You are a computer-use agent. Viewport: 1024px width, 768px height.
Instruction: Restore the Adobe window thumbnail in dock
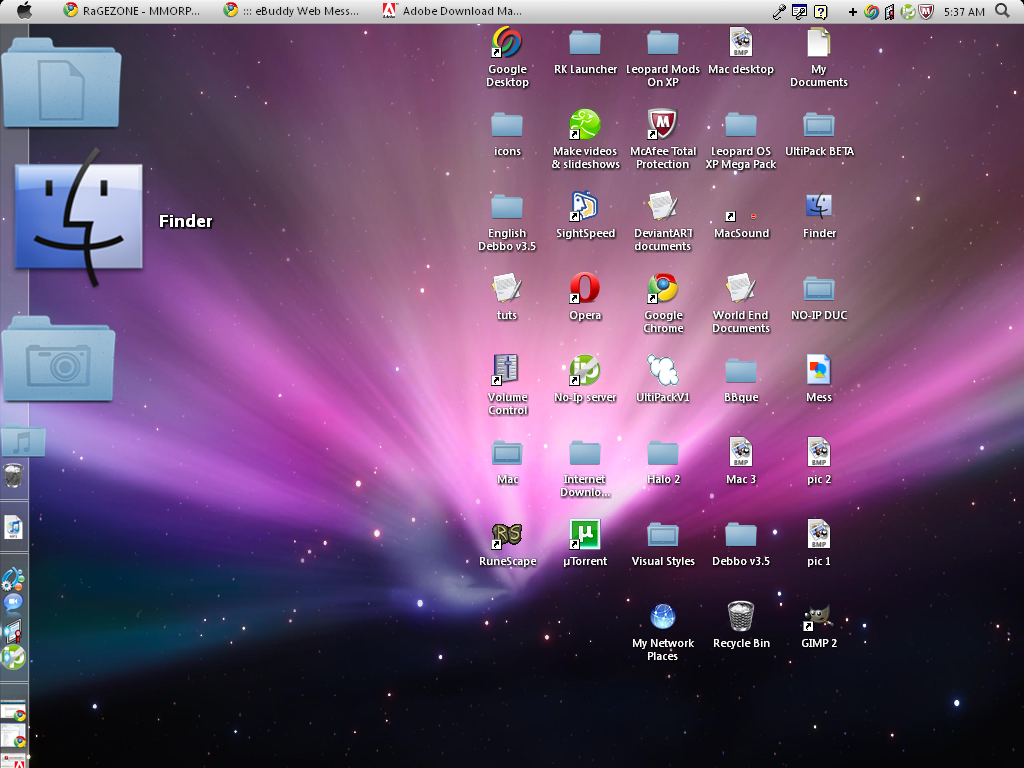click(13, 761)
